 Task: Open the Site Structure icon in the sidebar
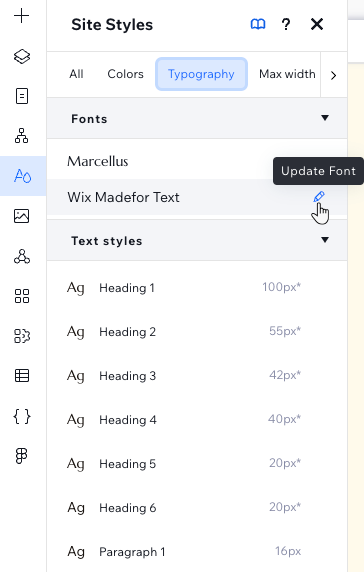tap(22, 136)
